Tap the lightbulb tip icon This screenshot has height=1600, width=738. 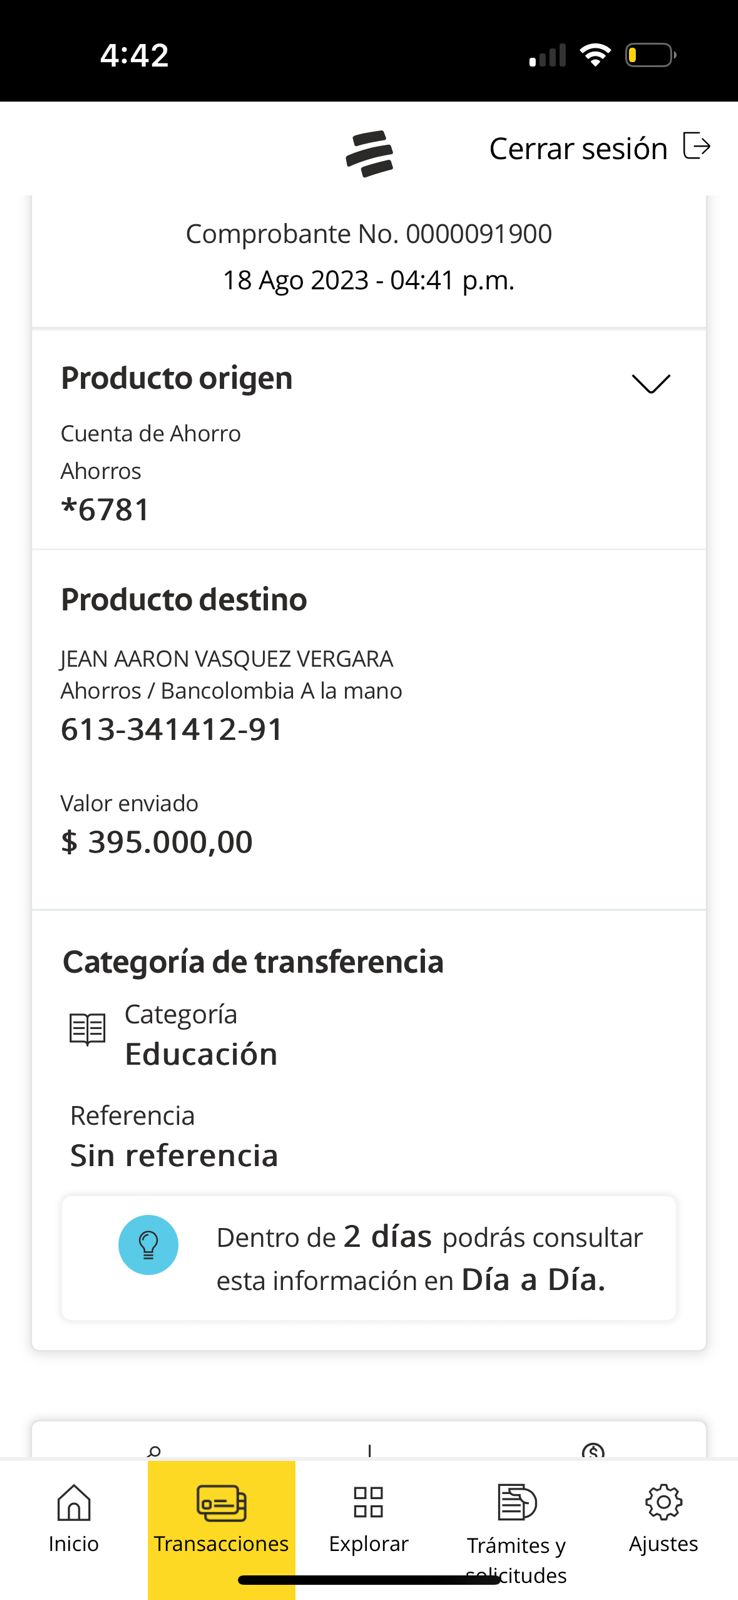coord(148,1245)
